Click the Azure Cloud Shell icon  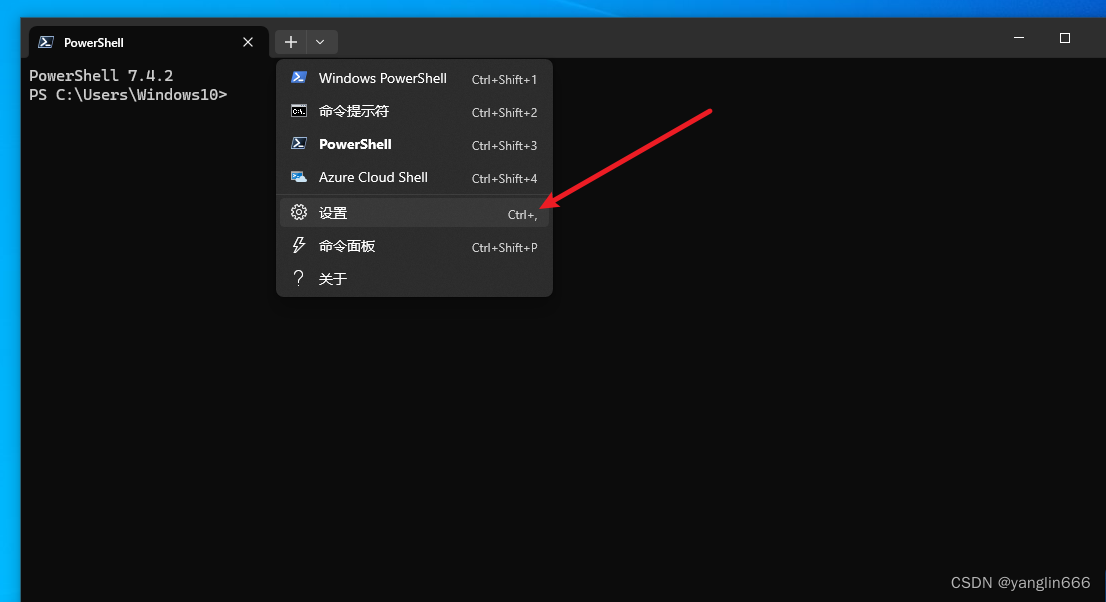(x=299, y=176)
